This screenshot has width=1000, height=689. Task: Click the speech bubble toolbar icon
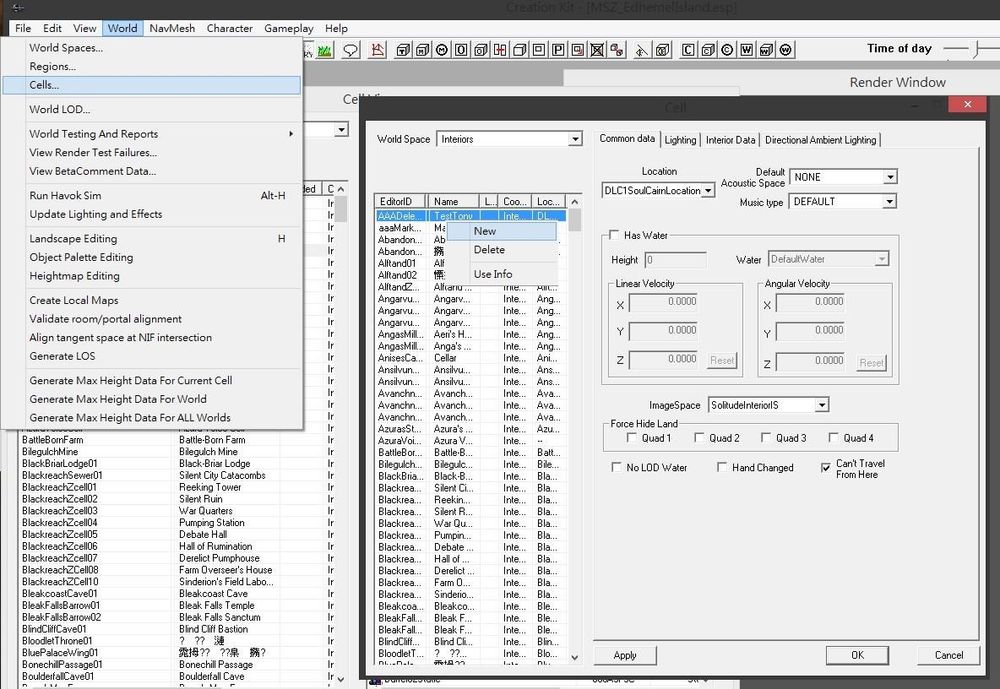click(351, 50)
